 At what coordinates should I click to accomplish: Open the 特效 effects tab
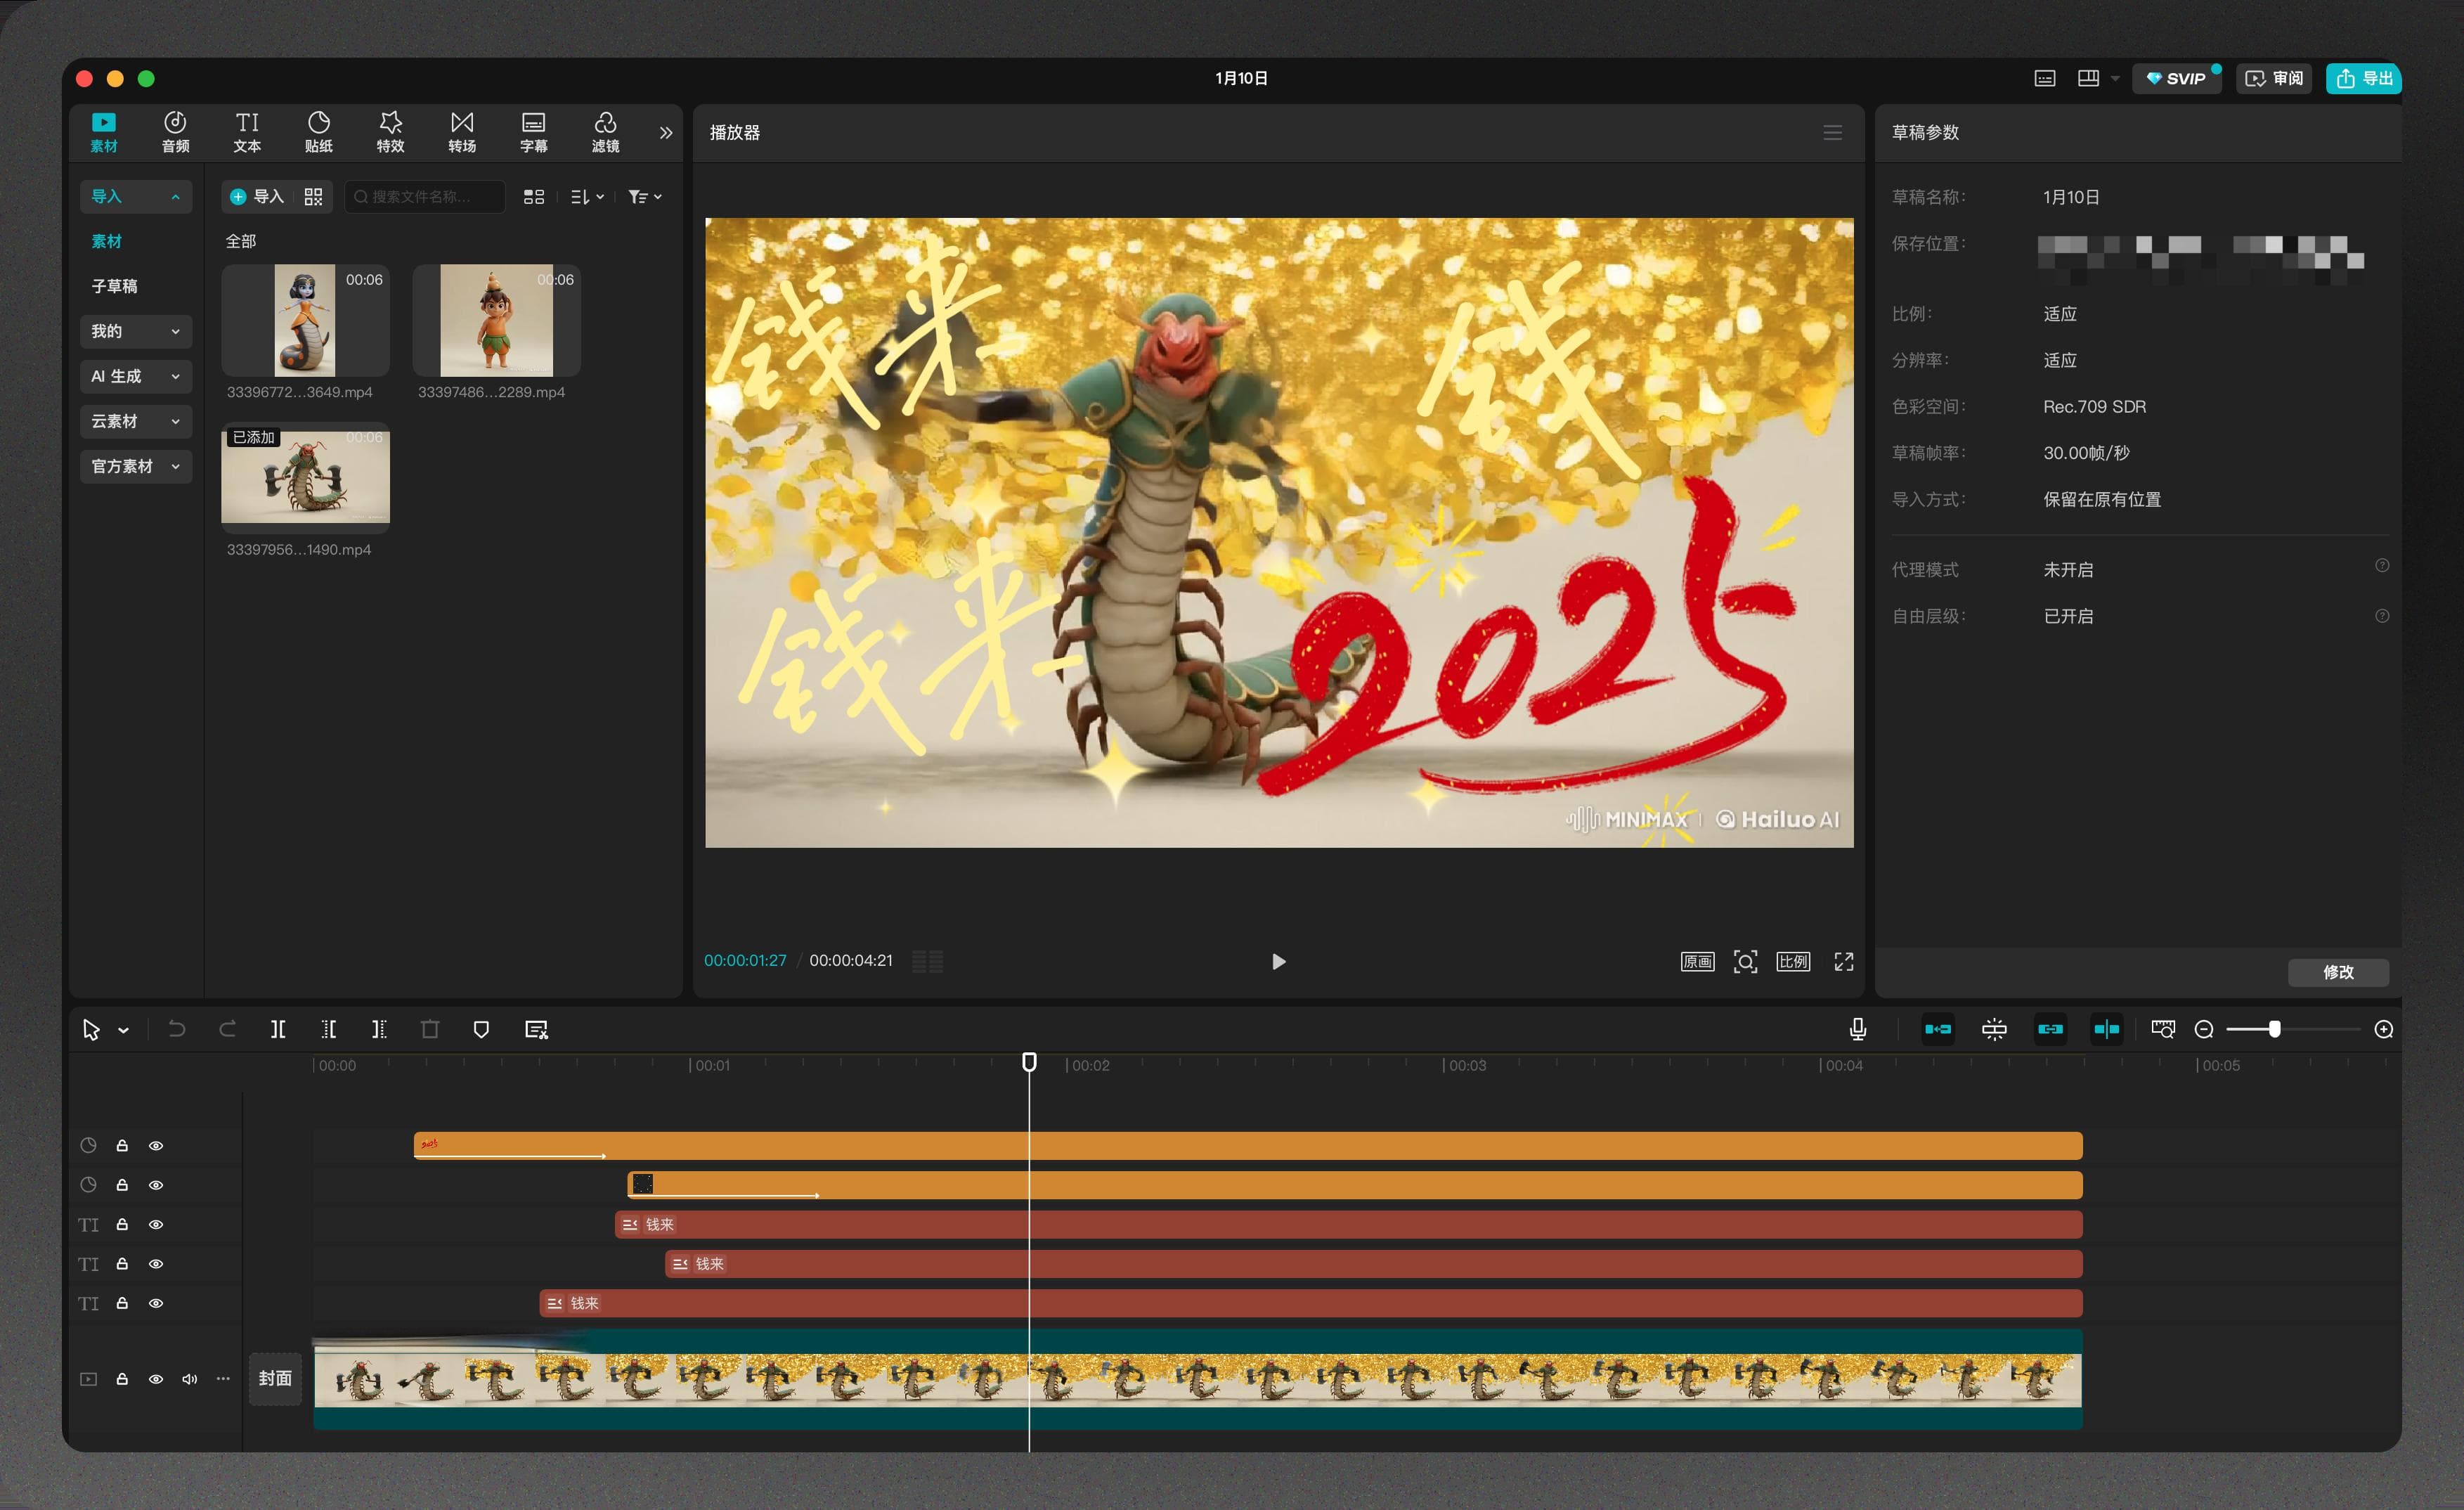pos(390,133)
